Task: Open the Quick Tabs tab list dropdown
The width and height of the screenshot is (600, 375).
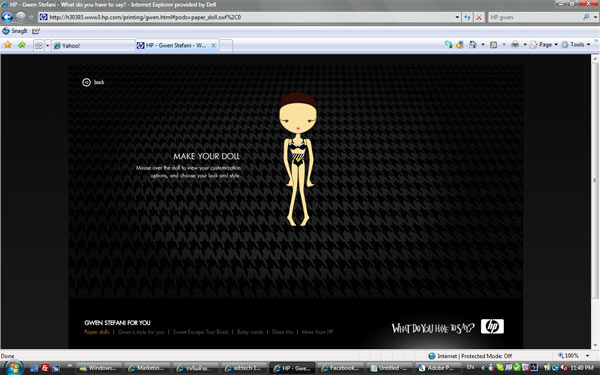Action: coord(47,46)
